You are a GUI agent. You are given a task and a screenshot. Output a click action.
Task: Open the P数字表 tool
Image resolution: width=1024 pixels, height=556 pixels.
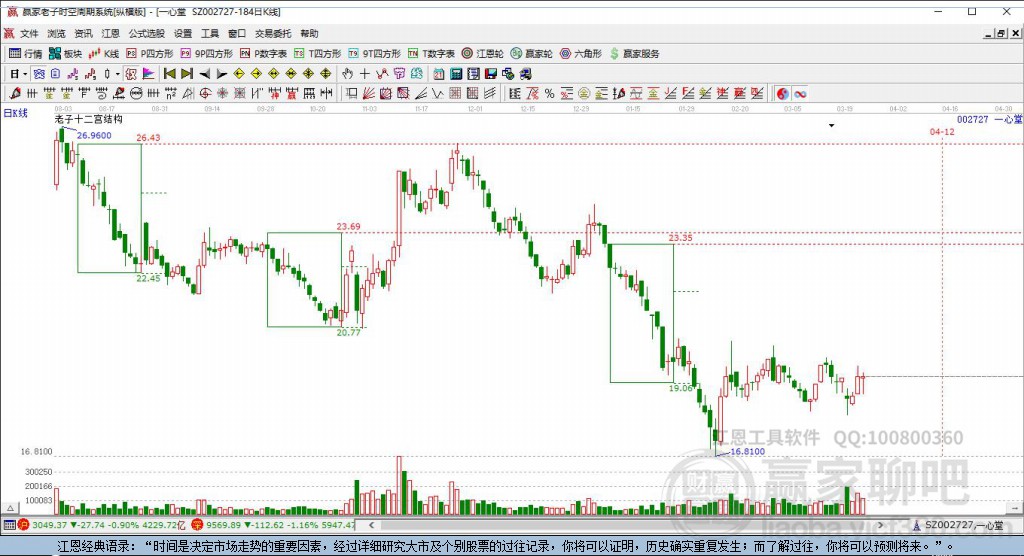point(263,54)
